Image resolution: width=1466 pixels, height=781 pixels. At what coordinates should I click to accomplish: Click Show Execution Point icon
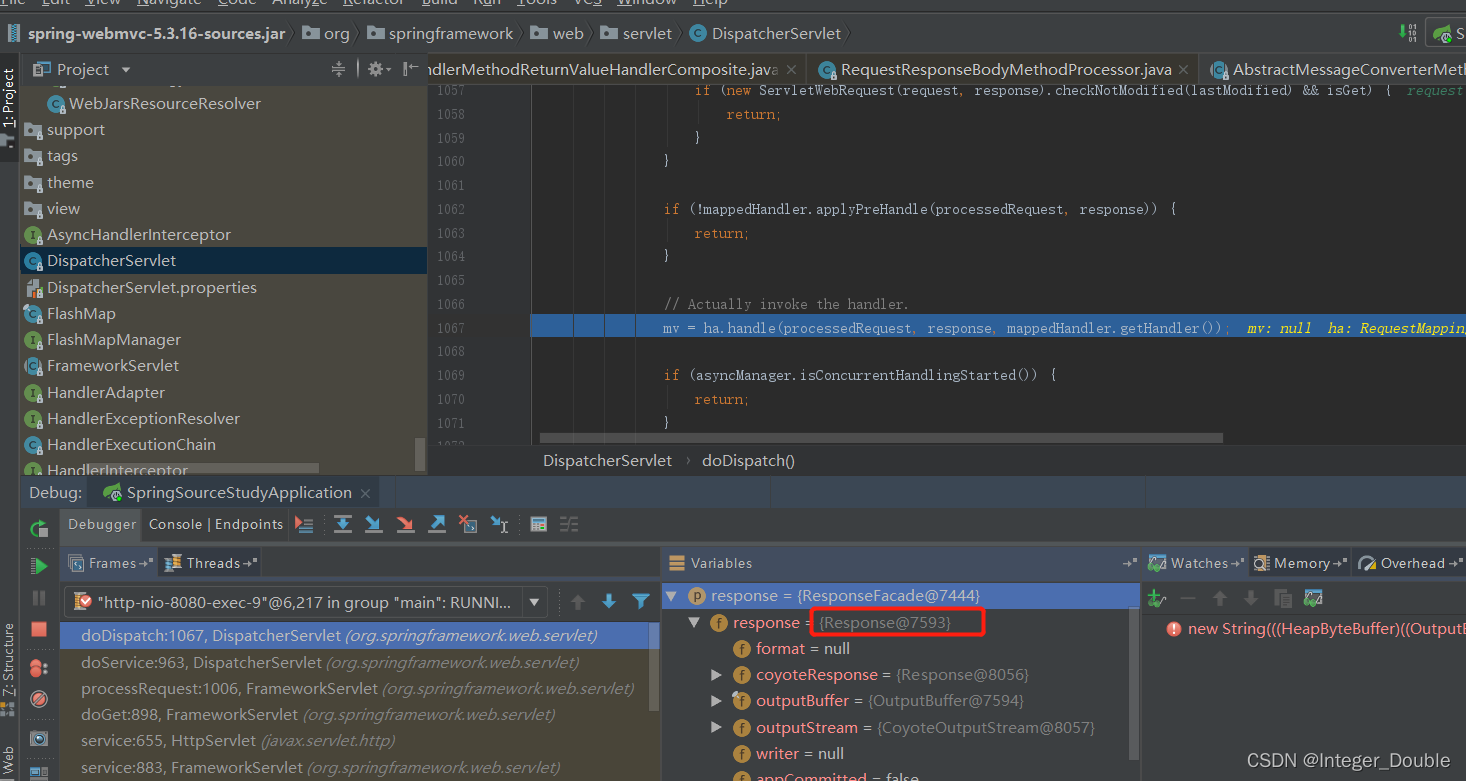click(x=305, y=524)
